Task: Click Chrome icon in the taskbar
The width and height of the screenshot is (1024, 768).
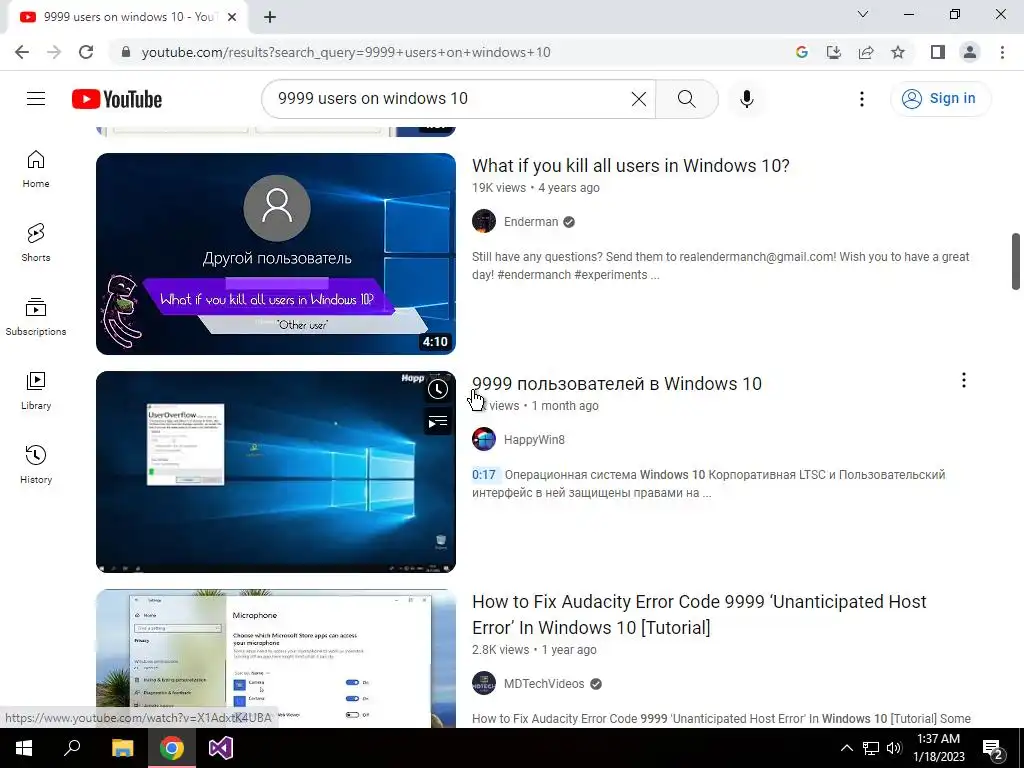Action: [x=172, y=748]
